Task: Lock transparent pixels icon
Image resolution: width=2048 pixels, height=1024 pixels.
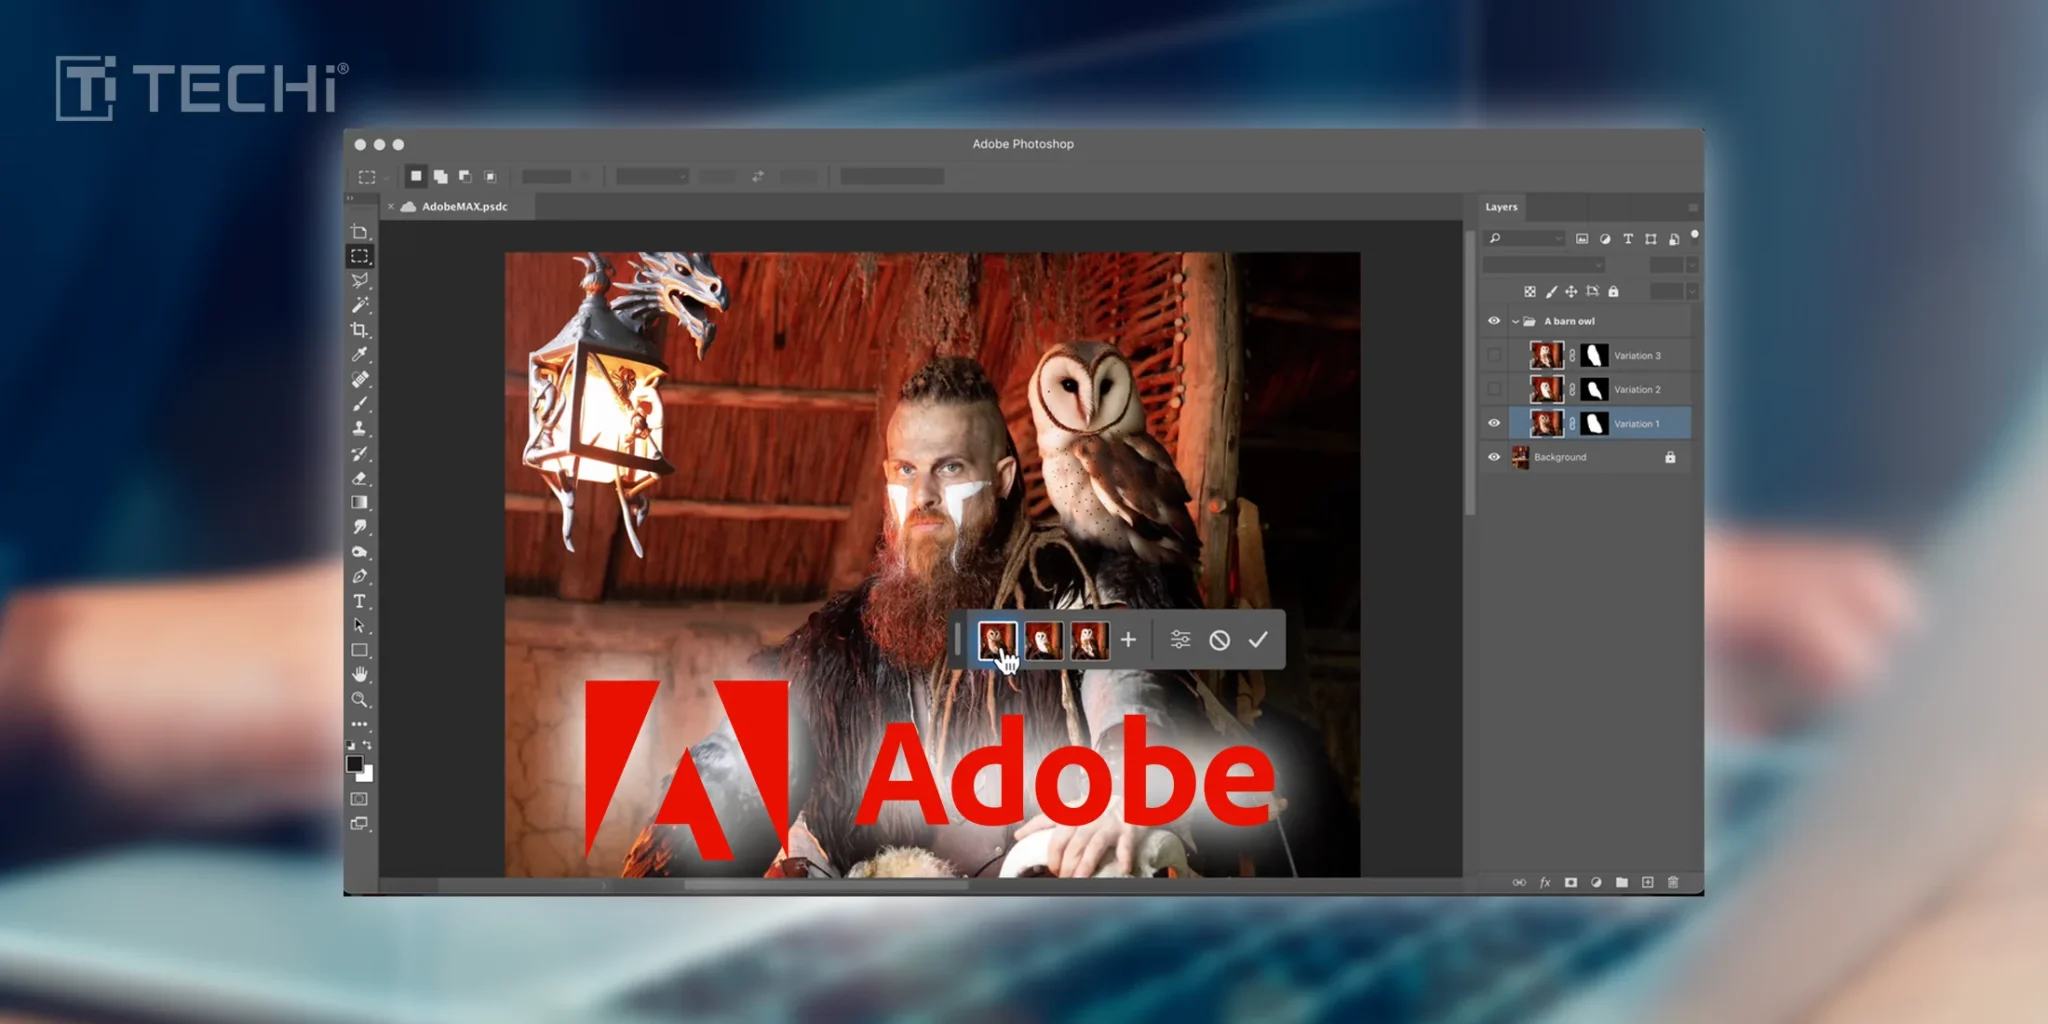Action: coord(1530,291)
